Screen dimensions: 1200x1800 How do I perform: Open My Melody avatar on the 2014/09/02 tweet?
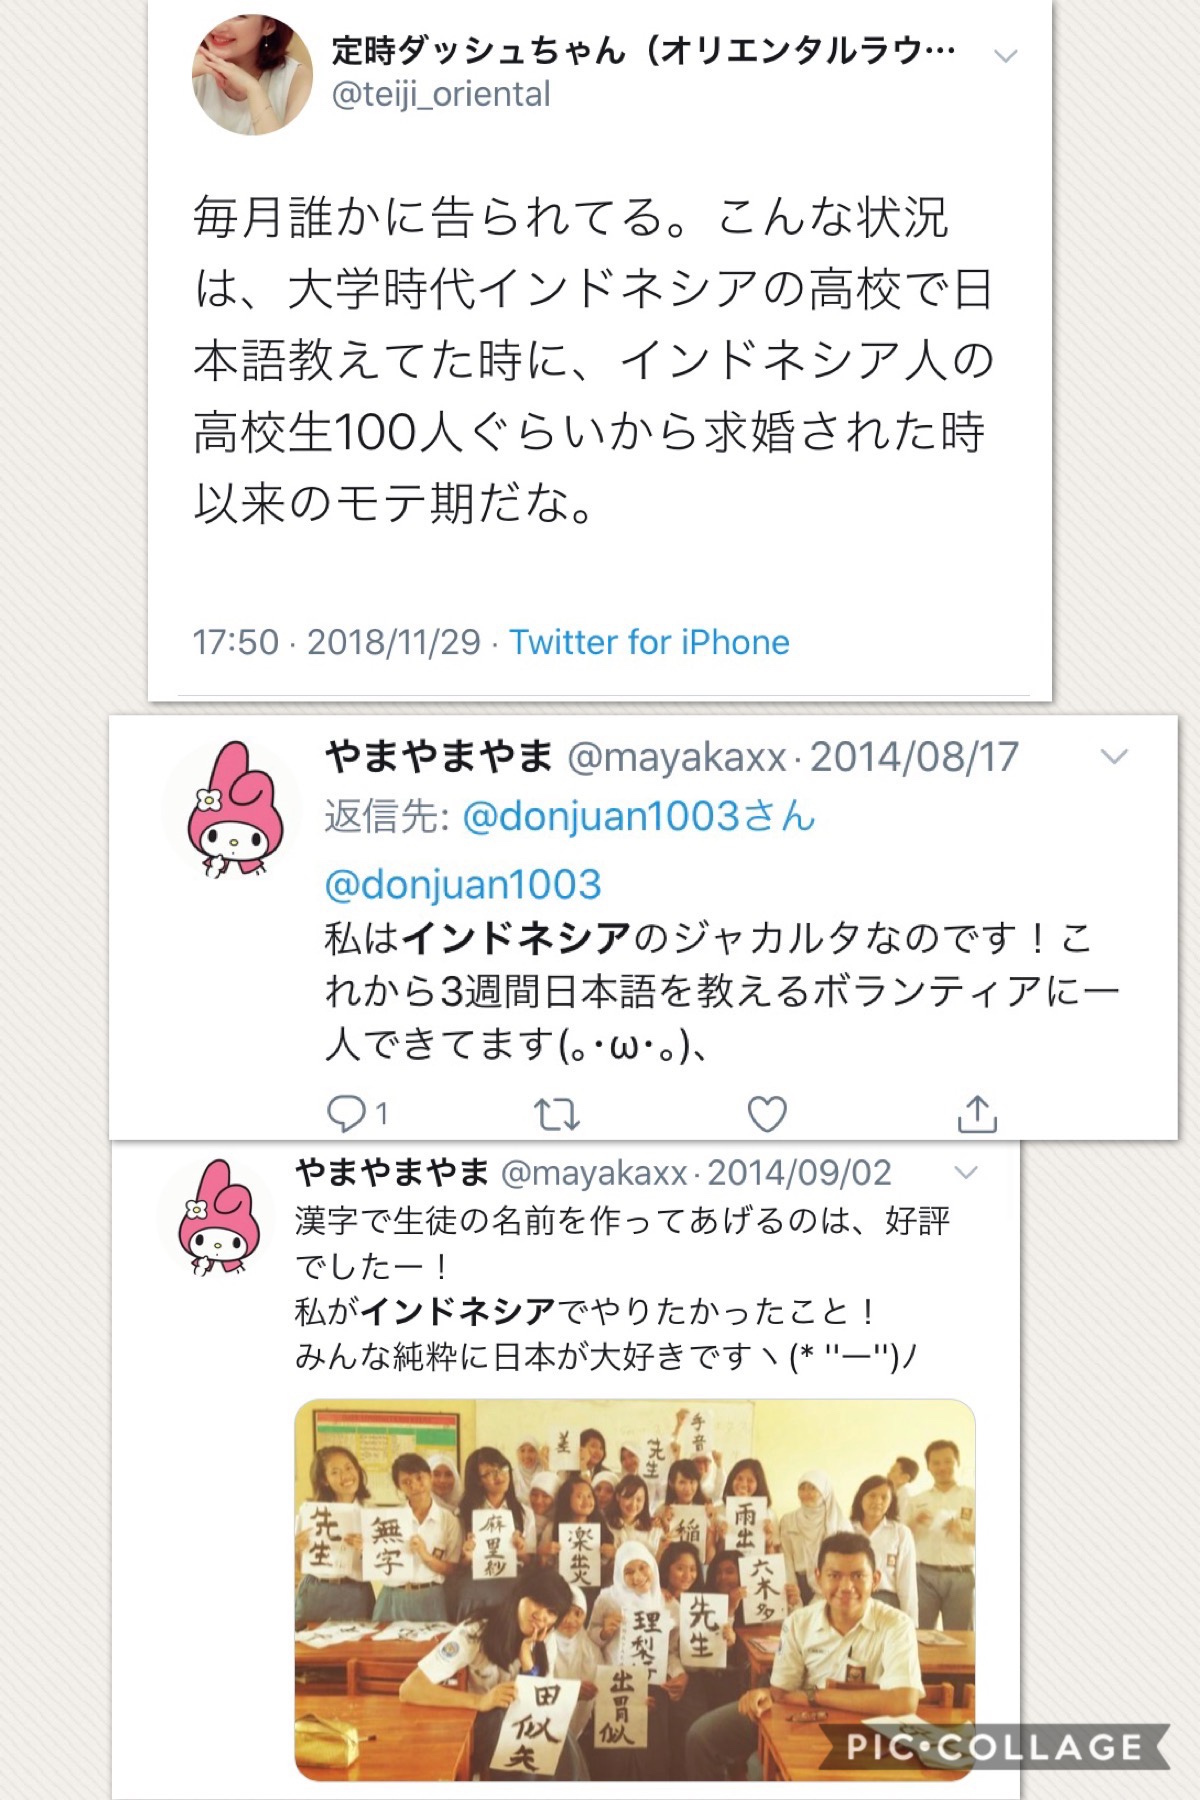[214, 1216]
